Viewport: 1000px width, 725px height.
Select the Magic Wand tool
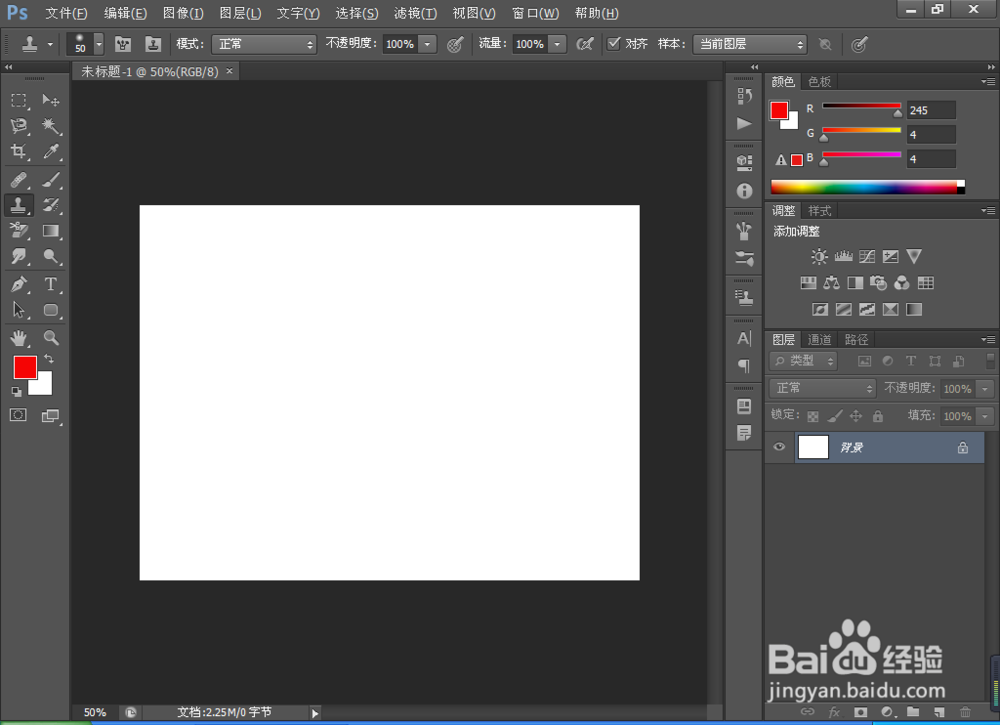(50, 126)
